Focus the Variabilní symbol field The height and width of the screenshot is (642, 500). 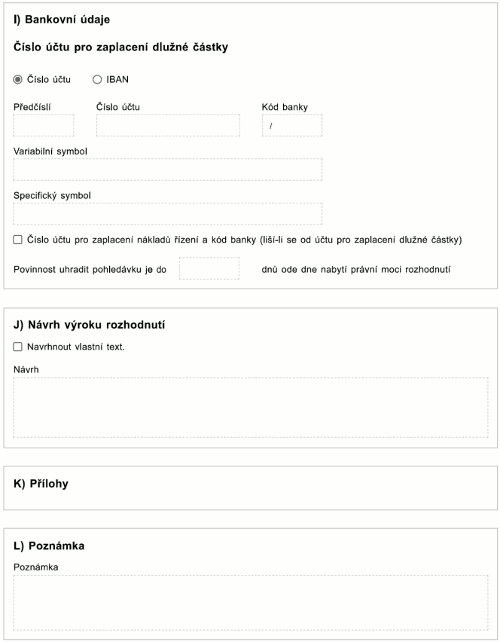click(x=168, y=170)
